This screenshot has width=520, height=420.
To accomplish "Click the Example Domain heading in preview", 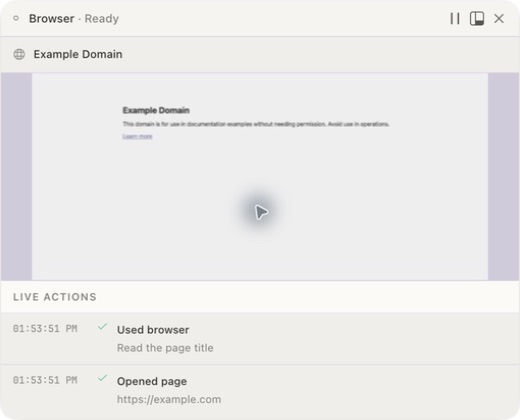I will (156, 110).
